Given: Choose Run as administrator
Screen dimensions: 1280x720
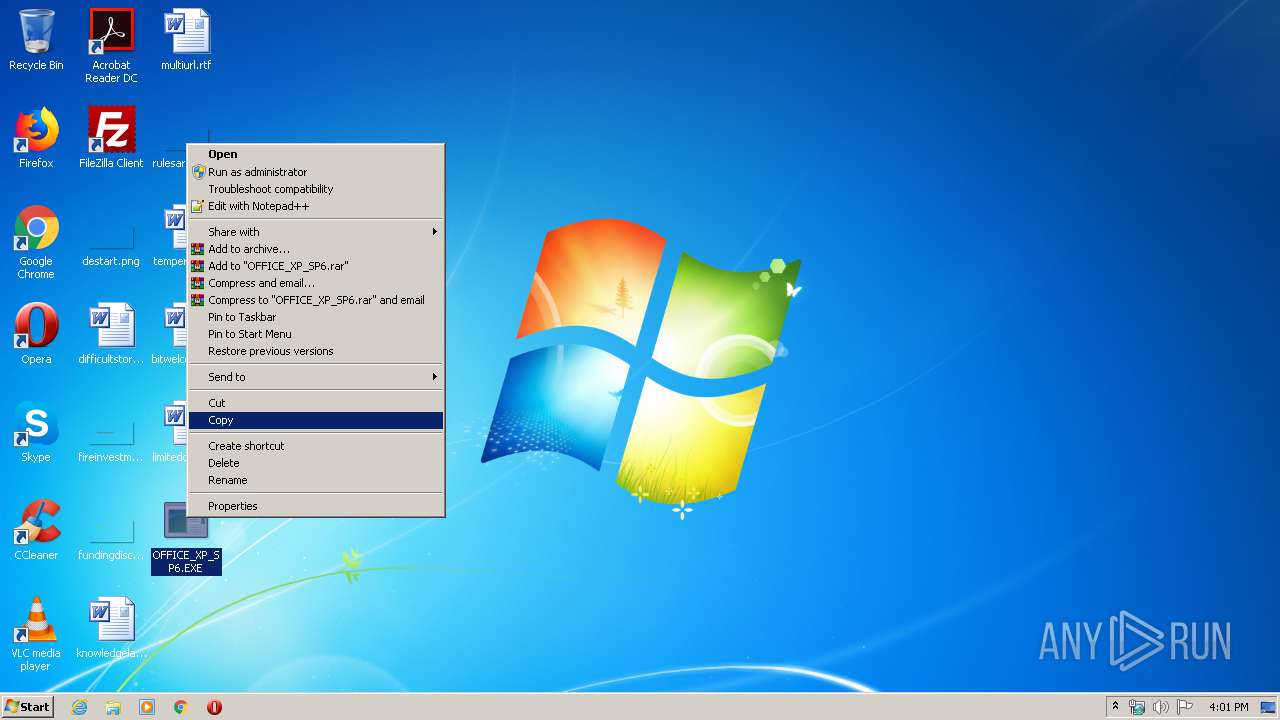Looking at the screenshot, I should tap(316, 172).
